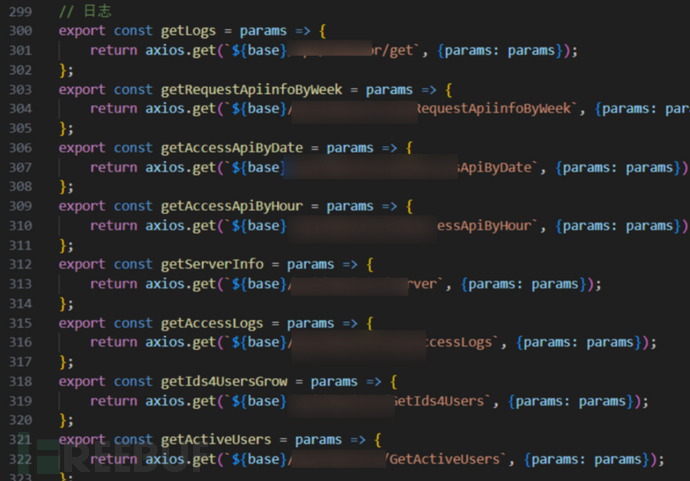Click the return keyword on line 319
The image size is (690, 481).
(x=114, y=401)
